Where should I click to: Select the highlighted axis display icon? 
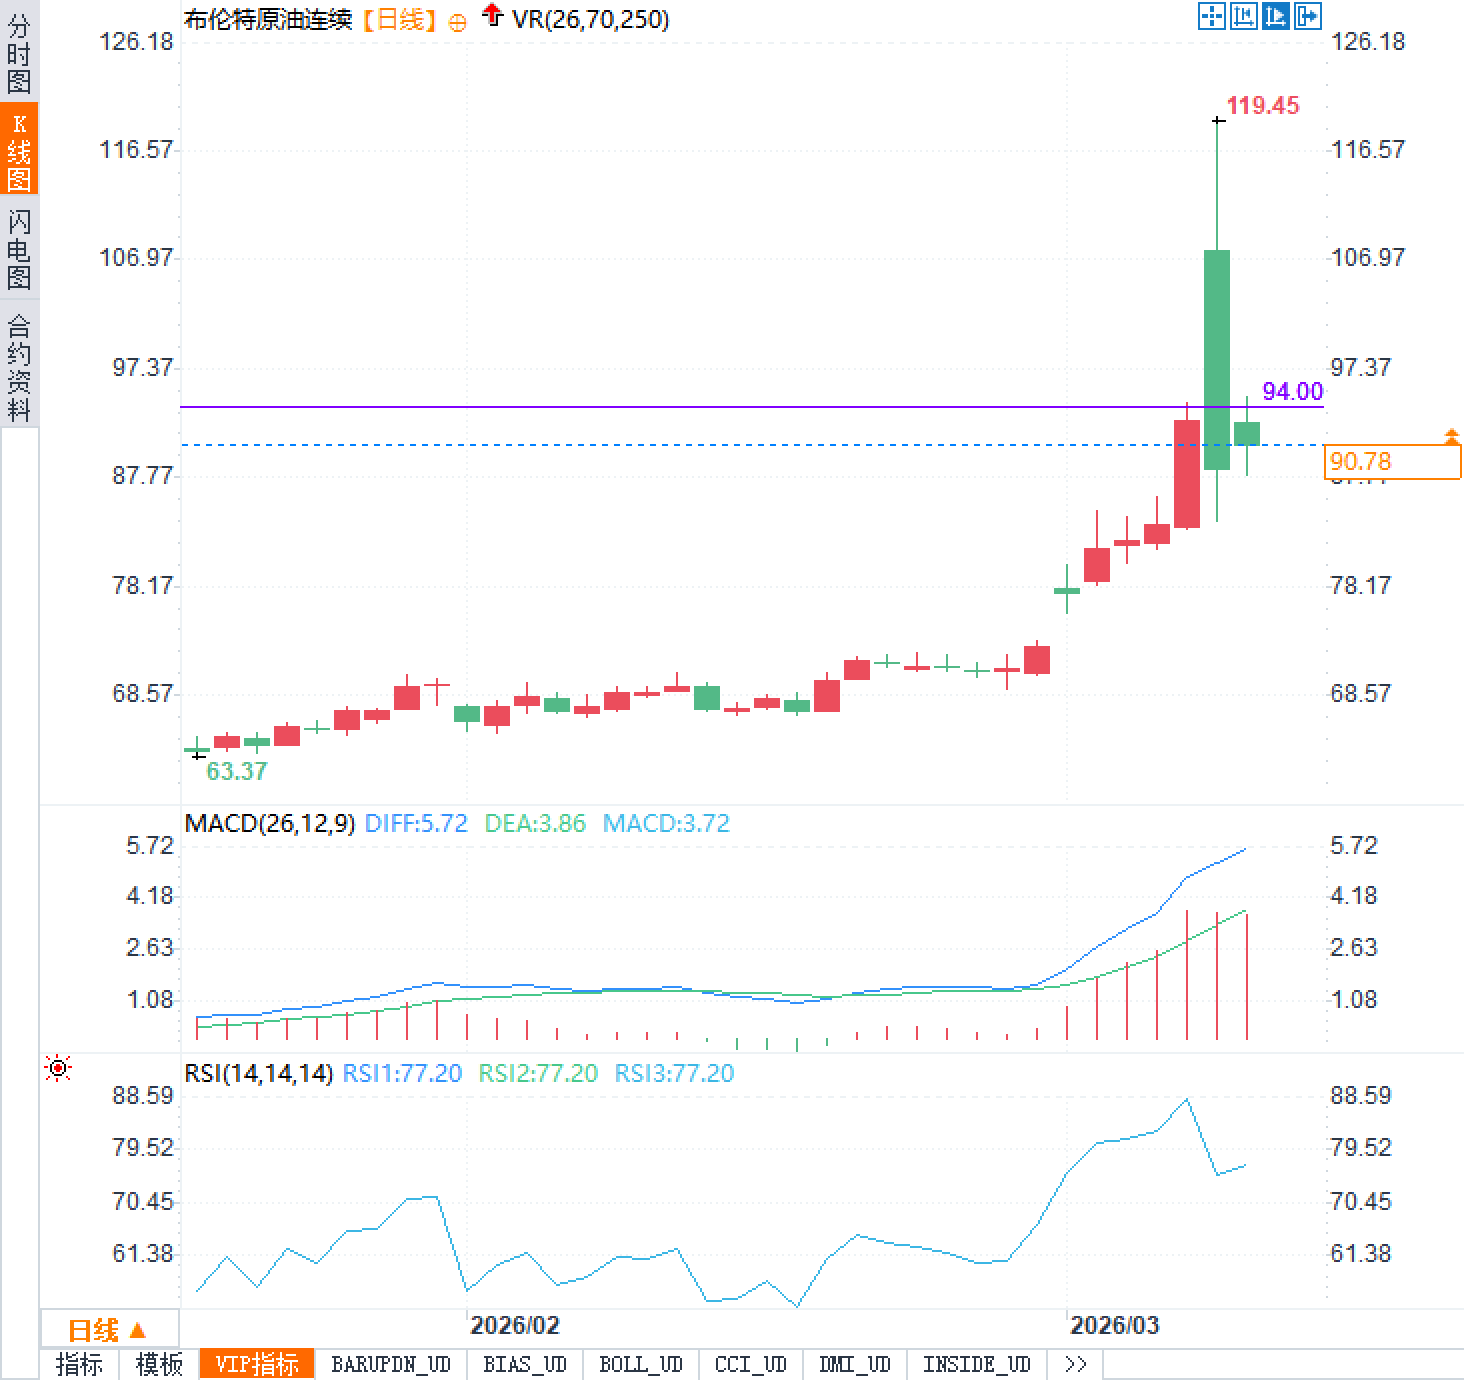point(1276,16)
